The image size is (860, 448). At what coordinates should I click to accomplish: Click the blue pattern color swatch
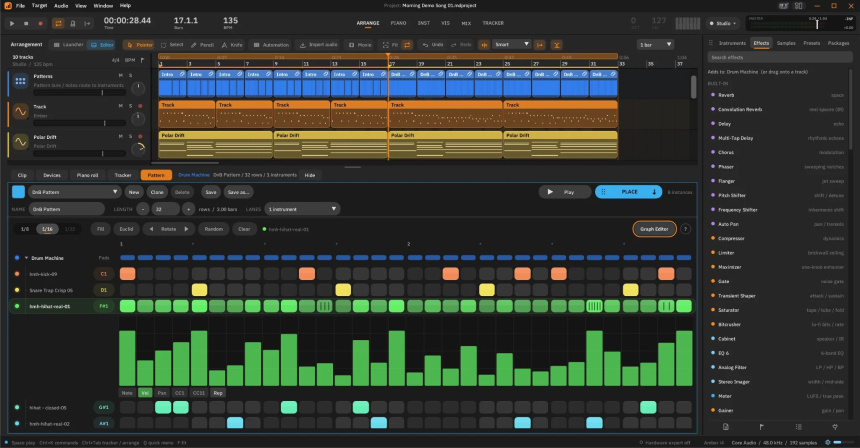point(18,192)
